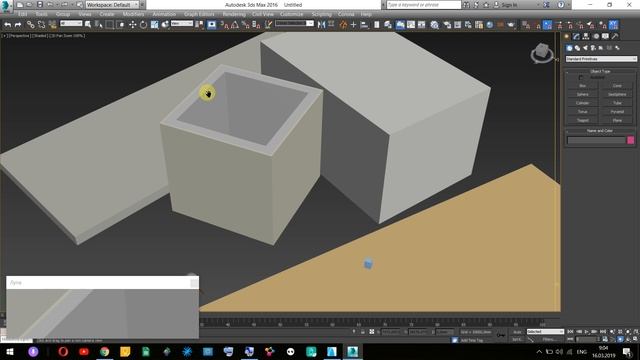The width and height of the screenshot is (640, 360).
Task: Open Opera browser from taskbar
Action: tap(63, 351)
